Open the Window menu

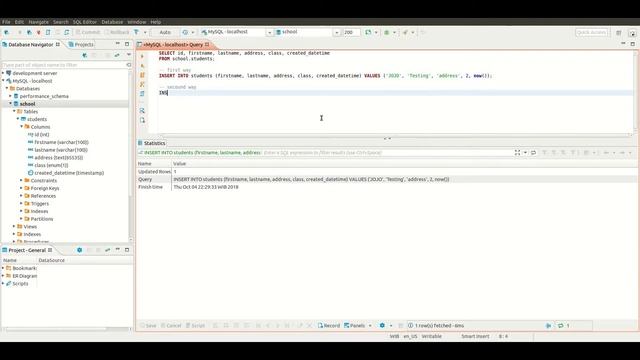(137, 22)
